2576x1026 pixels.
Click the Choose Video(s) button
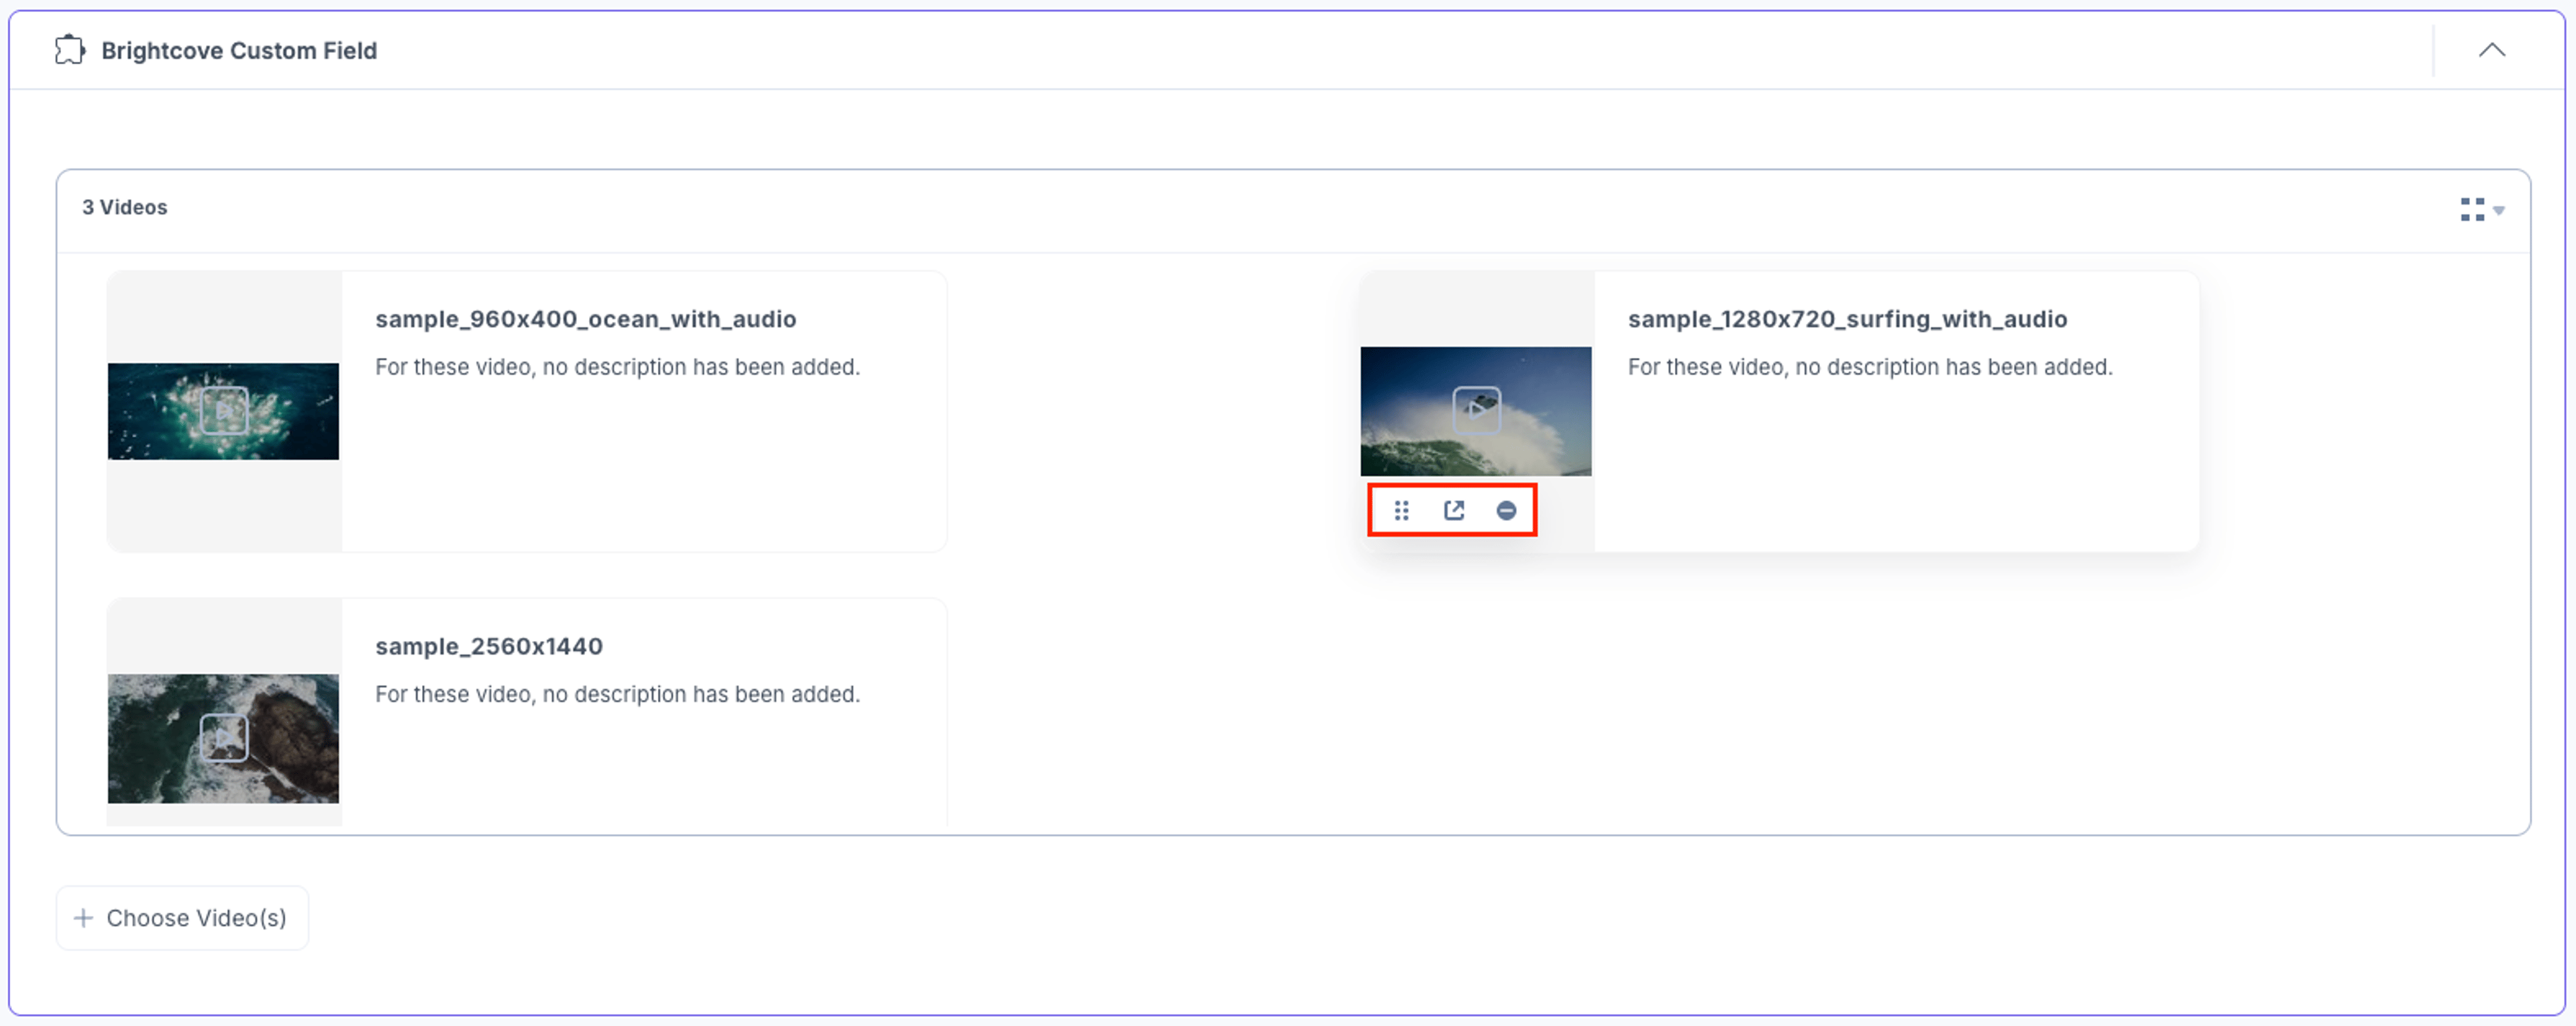[x=182, y=917]
